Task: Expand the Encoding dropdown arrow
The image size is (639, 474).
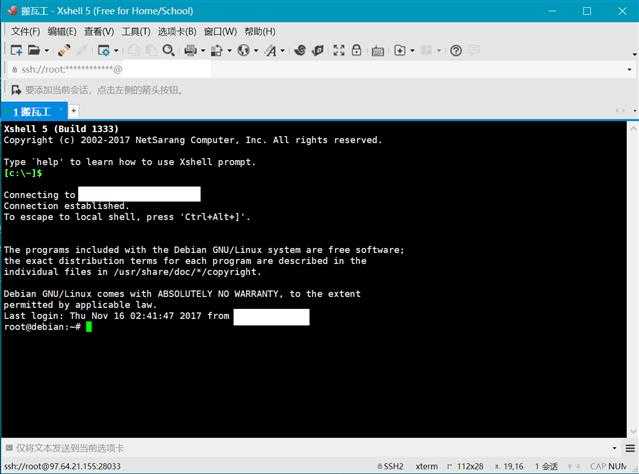Action: pyautogui.click(x=256, y=51)
